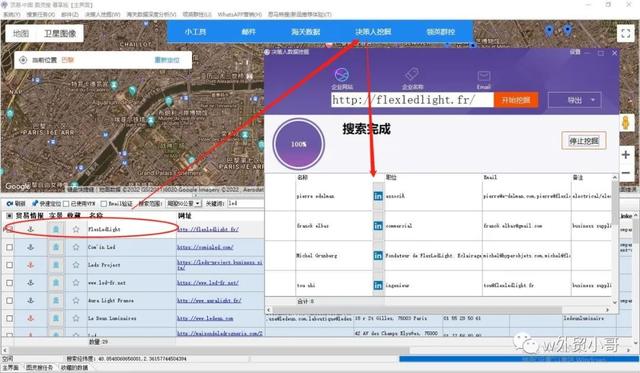Click the 关键词 keyword input field
This screenshot has width=640, height=373.
pos(245,203)
